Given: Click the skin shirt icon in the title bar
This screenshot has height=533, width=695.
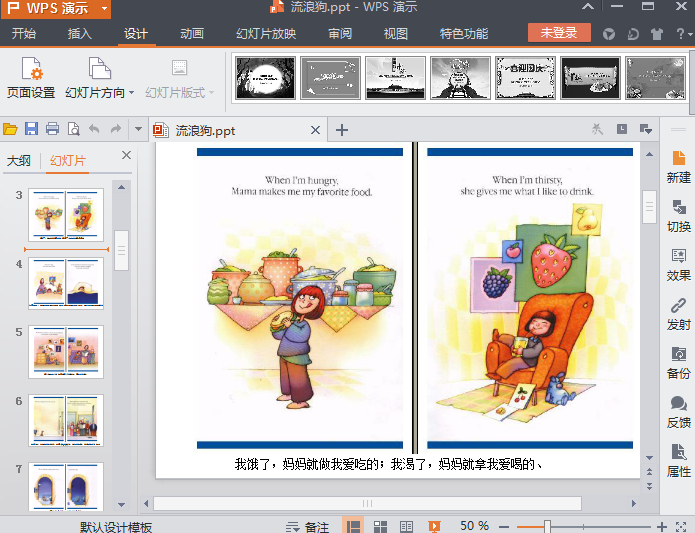Looking at the screenshot, I should pyautogui.click(x=656, y=34).
